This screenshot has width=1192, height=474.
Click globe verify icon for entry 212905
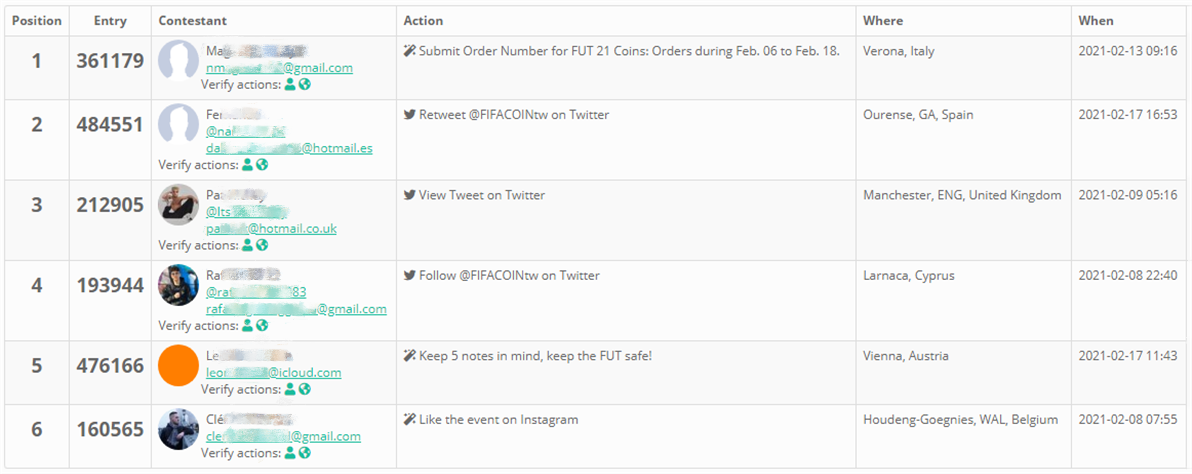pyautogui.click(x=262, y=245)
